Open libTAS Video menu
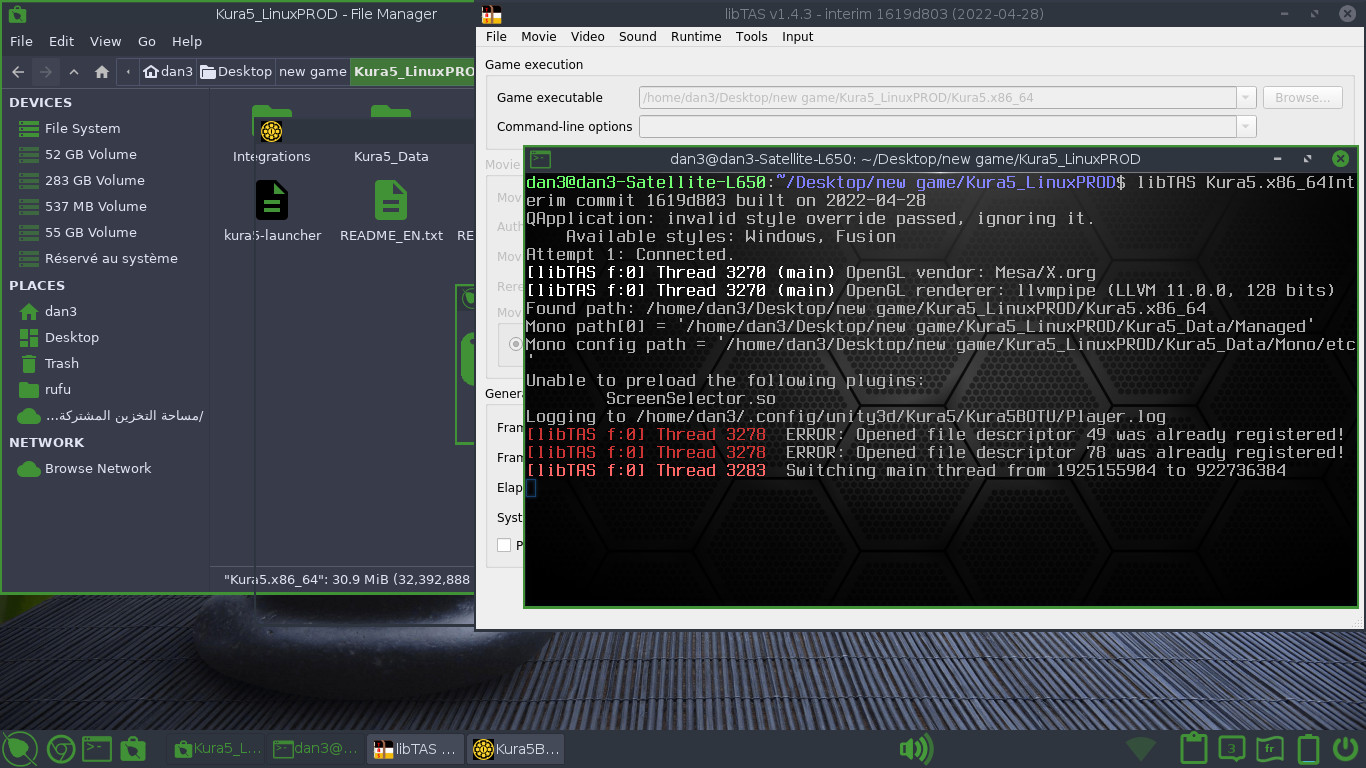 (x=588, y=36)
